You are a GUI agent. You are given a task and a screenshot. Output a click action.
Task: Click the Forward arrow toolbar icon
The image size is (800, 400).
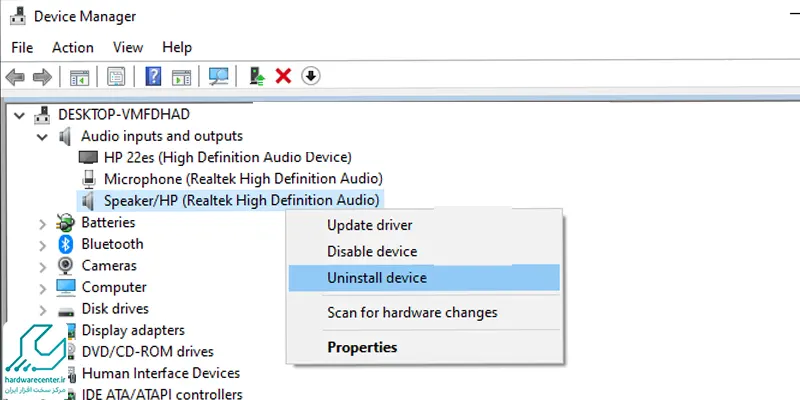pos(41,76)
